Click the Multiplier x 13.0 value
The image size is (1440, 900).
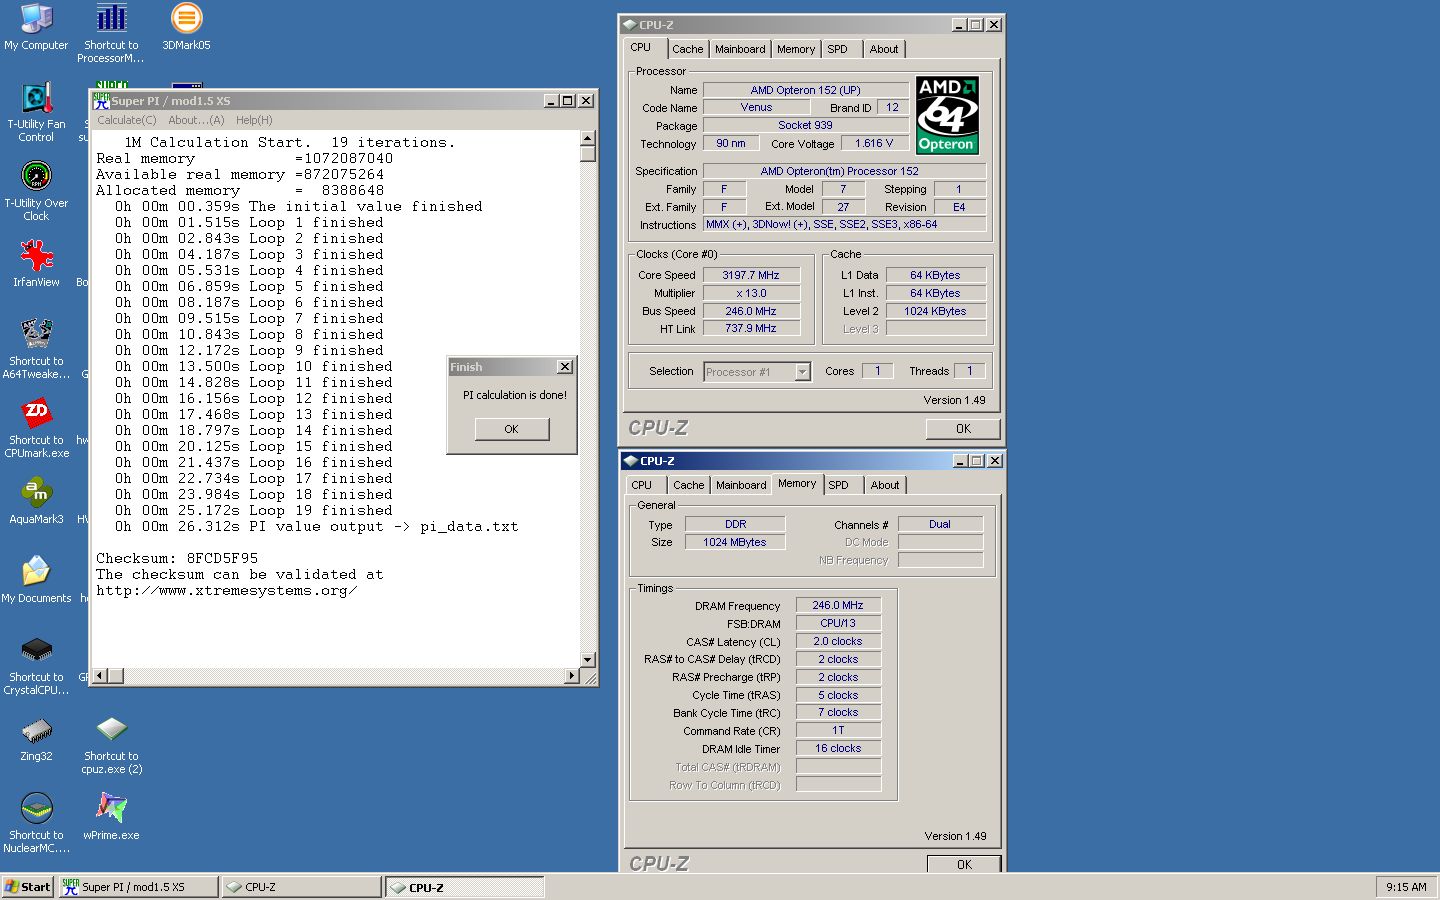coord(751,293)
